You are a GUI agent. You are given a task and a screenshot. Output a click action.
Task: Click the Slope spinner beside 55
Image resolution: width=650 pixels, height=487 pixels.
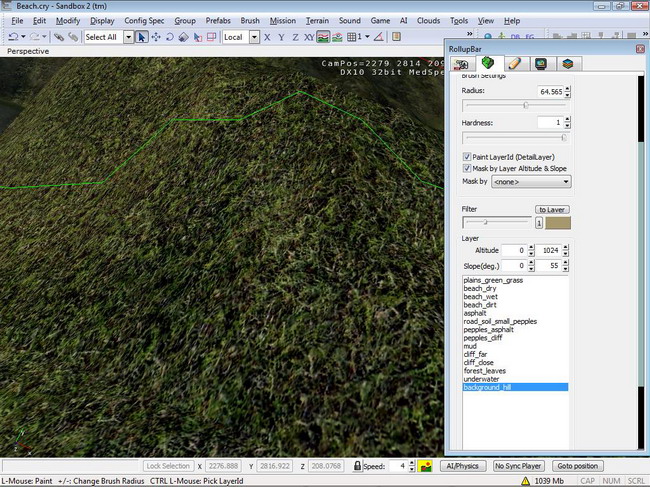[565, 266]
